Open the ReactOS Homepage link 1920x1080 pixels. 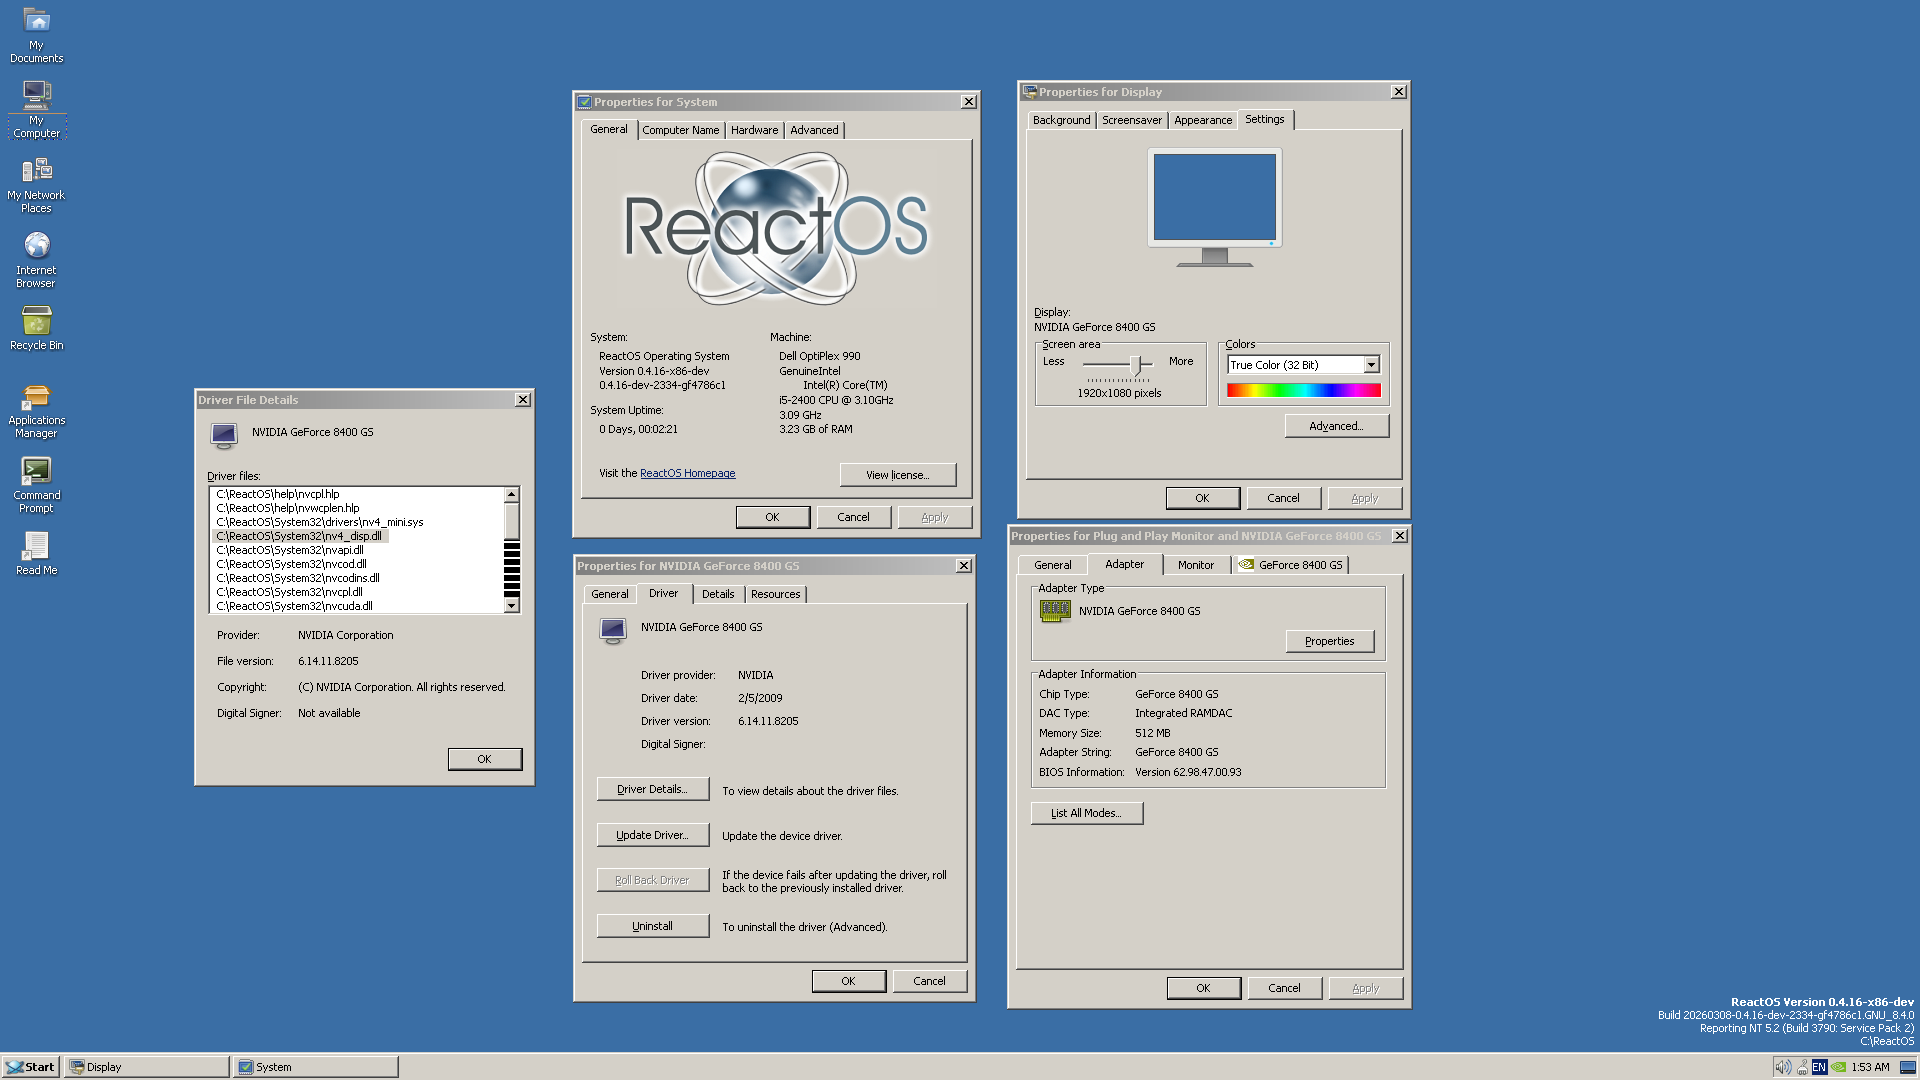point(687,473)
